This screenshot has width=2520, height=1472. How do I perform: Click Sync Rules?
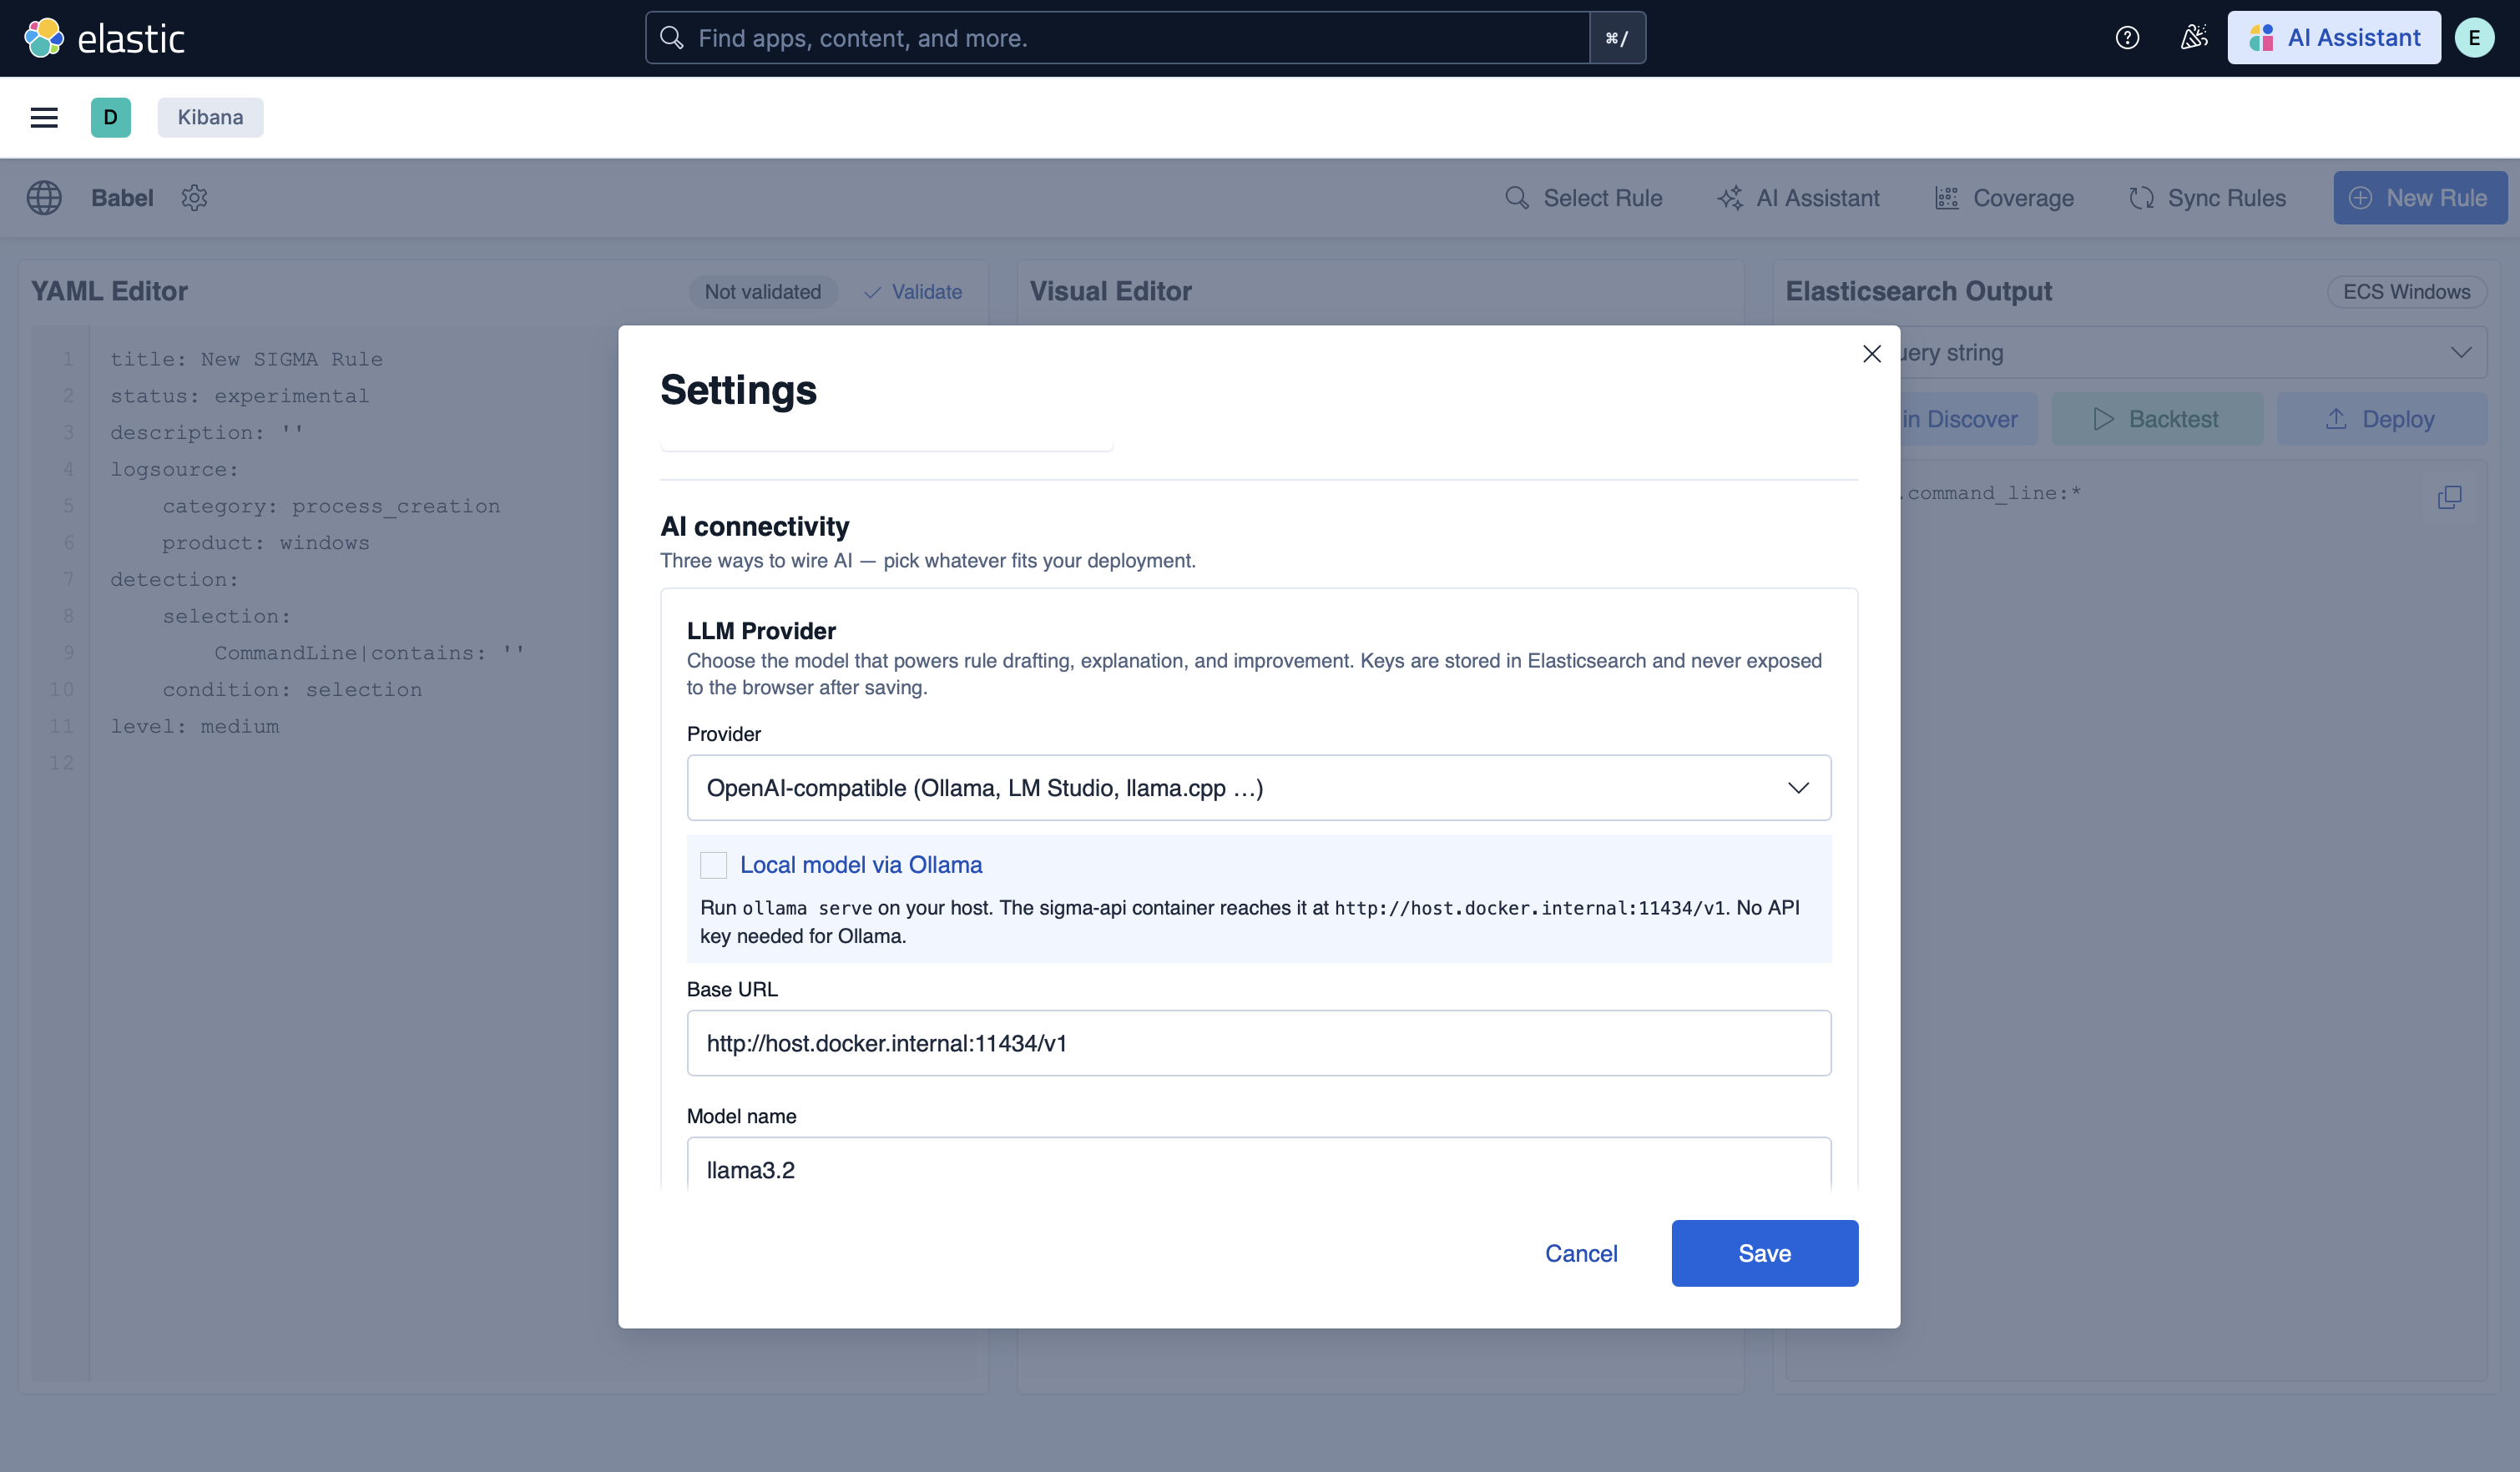[x=2207, y=198]
